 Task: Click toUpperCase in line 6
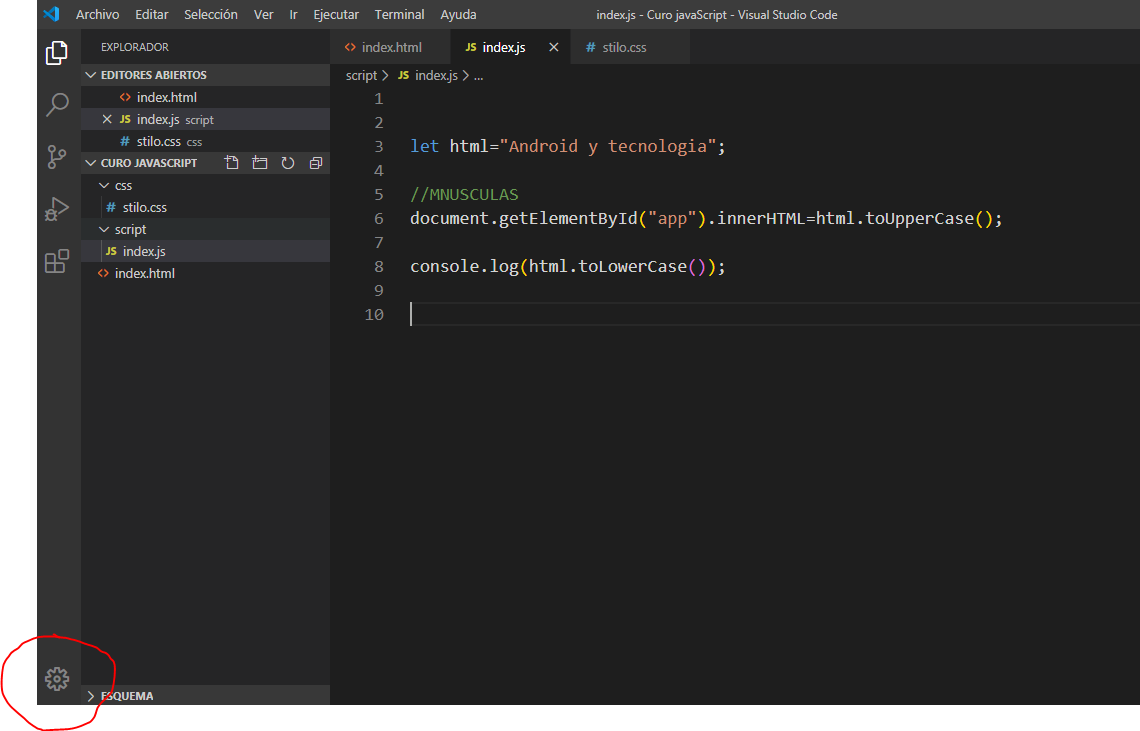point(919,218)
